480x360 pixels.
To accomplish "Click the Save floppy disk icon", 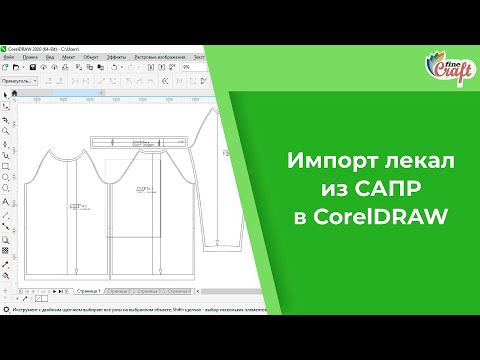I will (x=33, y=67).
